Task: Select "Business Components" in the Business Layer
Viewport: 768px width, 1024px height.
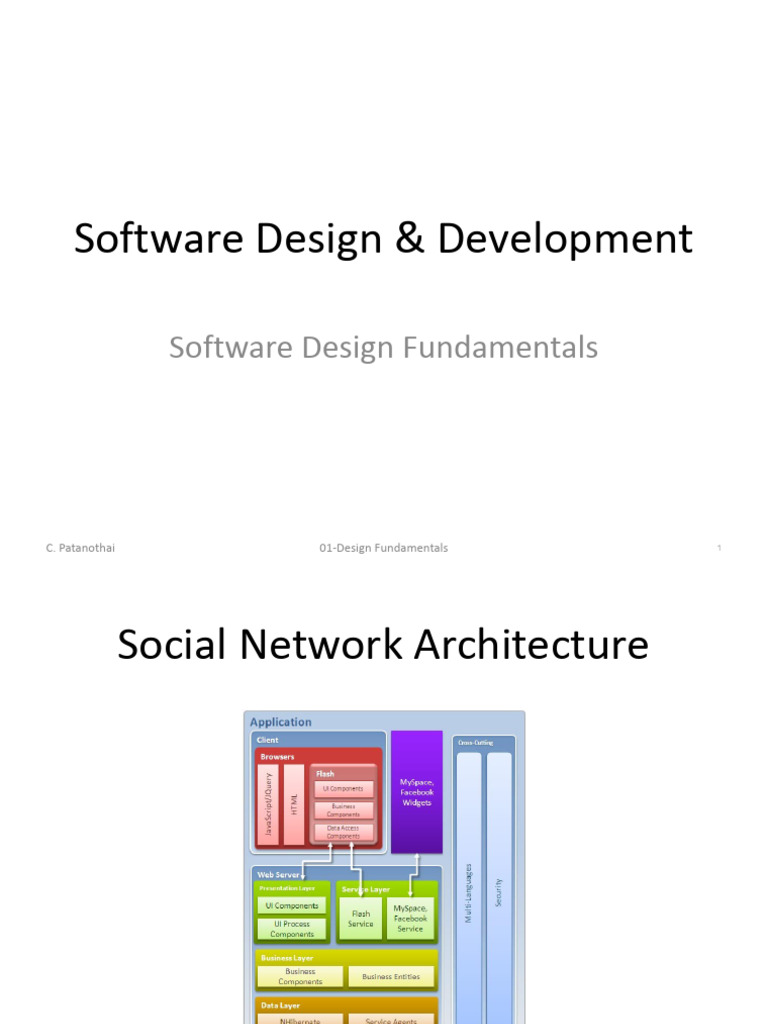Action: tap(300, 976)
